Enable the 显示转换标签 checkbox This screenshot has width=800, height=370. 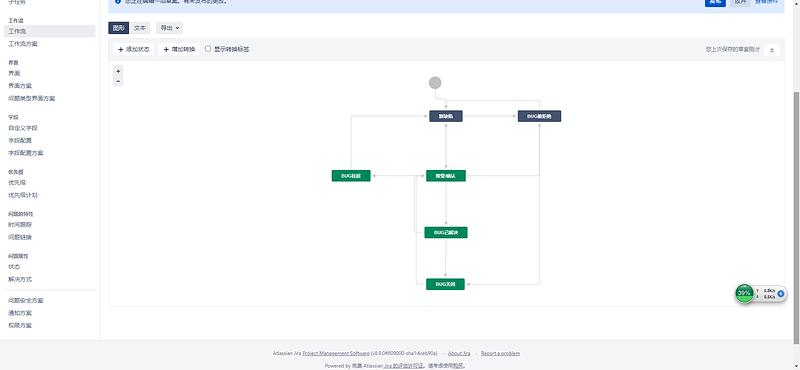click(208, 49)
